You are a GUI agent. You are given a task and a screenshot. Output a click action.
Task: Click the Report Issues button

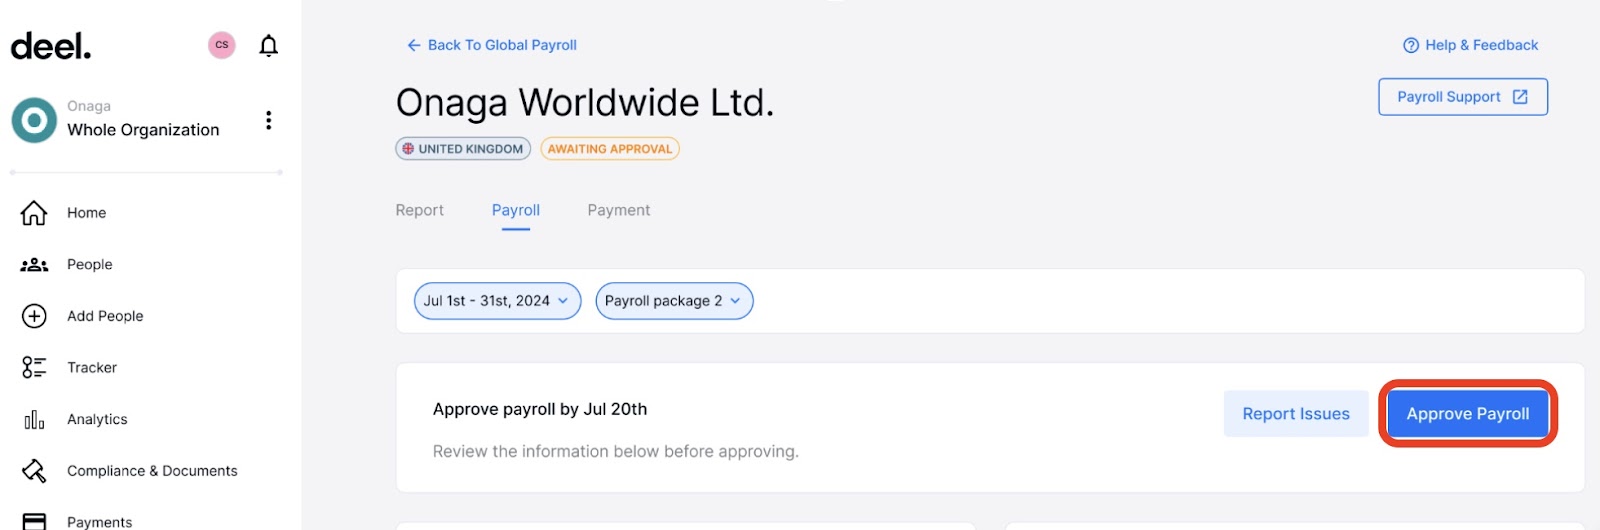click(x=1296, y=414)
